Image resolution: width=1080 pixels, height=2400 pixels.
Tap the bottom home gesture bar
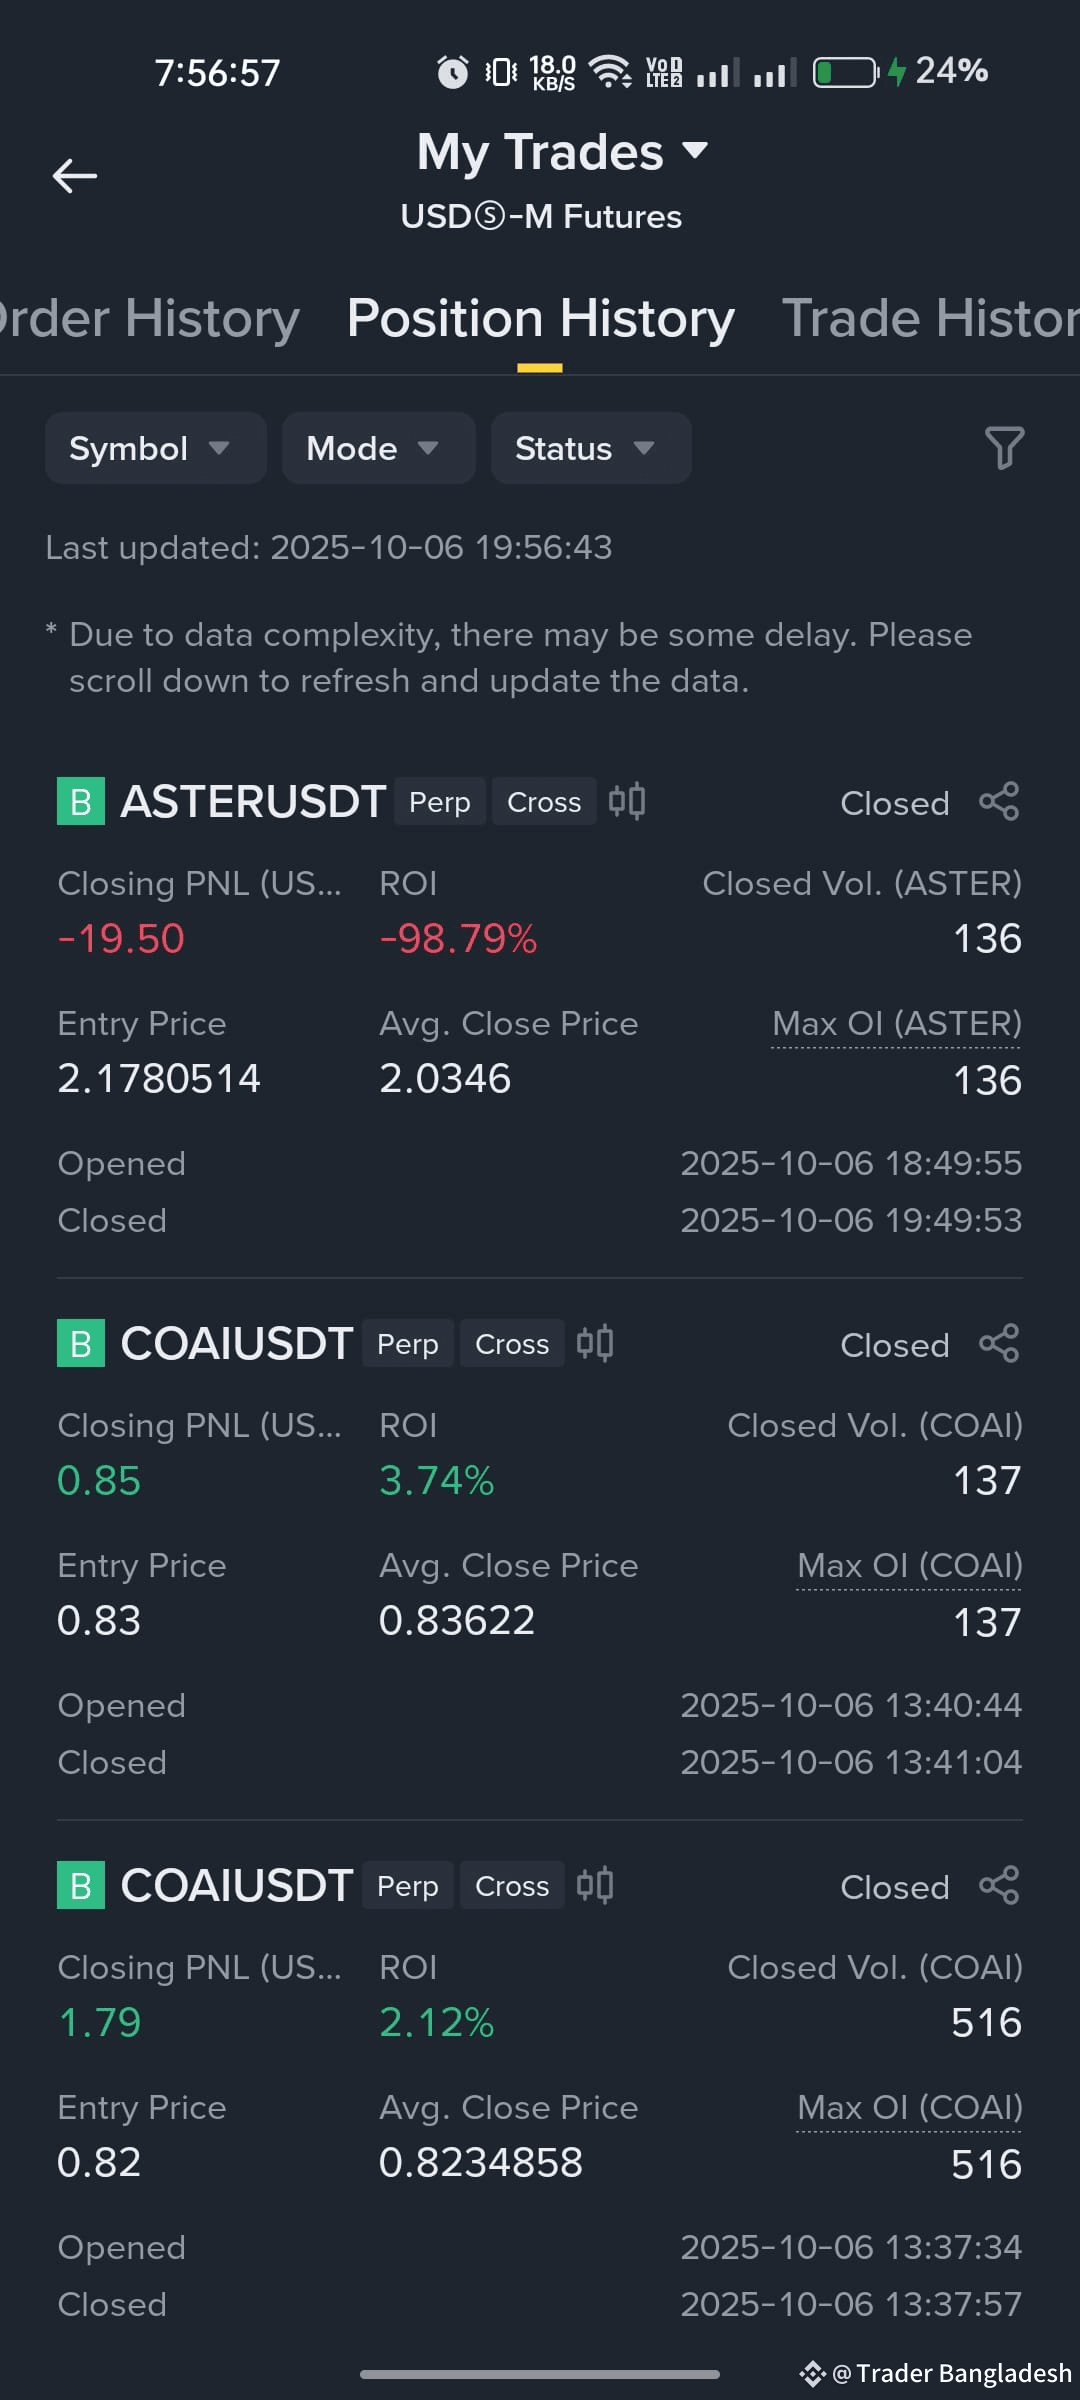[540, 2374]
